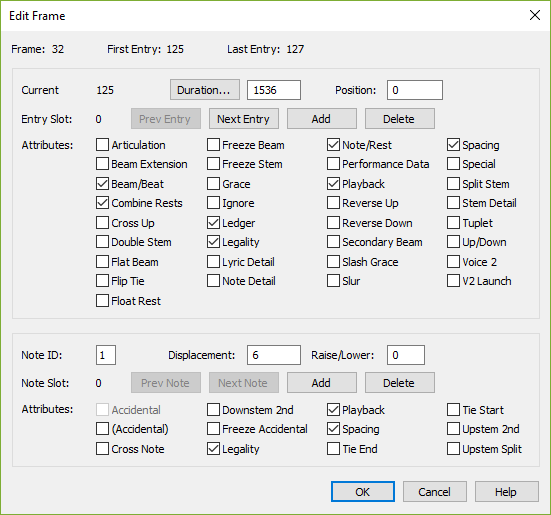Image resolution: width=551 pixels, height=515 pixels.
Task: Confirm the dialog with OK
Action: (x=363, y=491)
